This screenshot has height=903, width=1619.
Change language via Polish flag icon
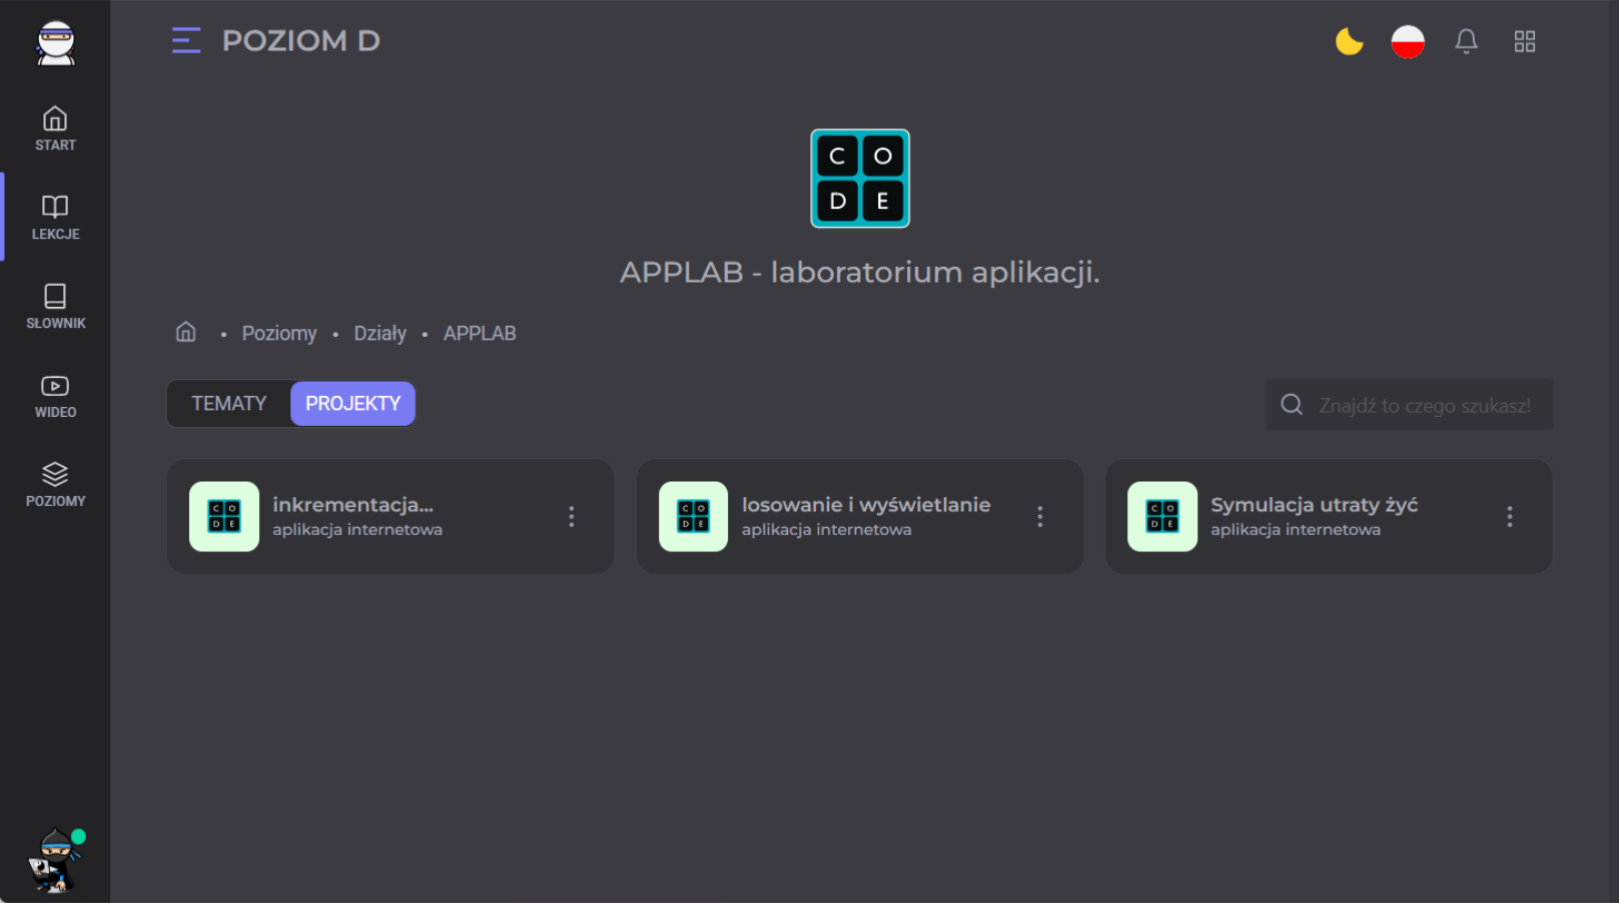coord(1407,41)
